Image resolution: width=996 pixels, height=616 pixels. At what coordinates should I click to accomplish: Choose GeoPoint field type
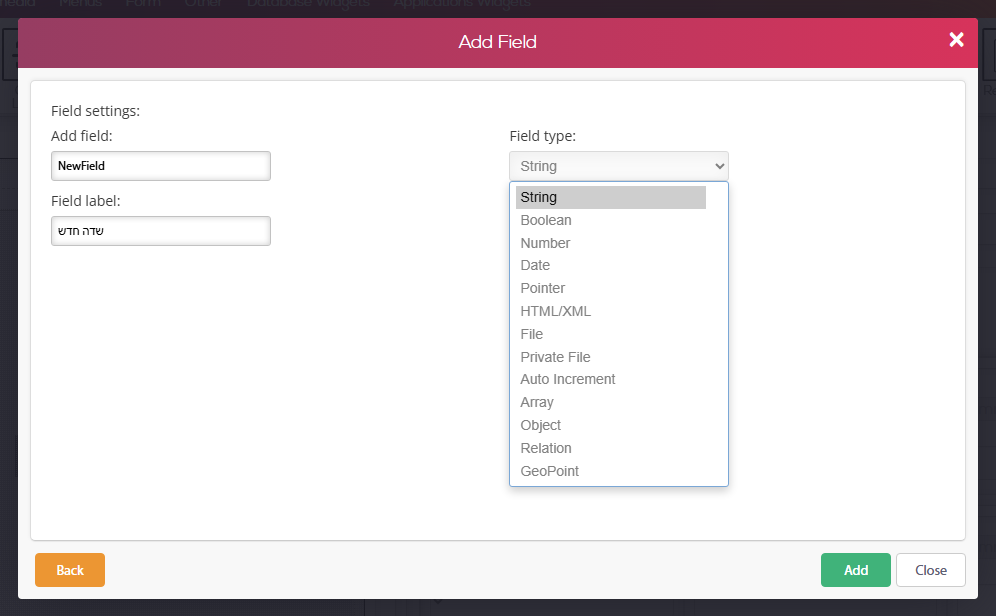(610, 471)
